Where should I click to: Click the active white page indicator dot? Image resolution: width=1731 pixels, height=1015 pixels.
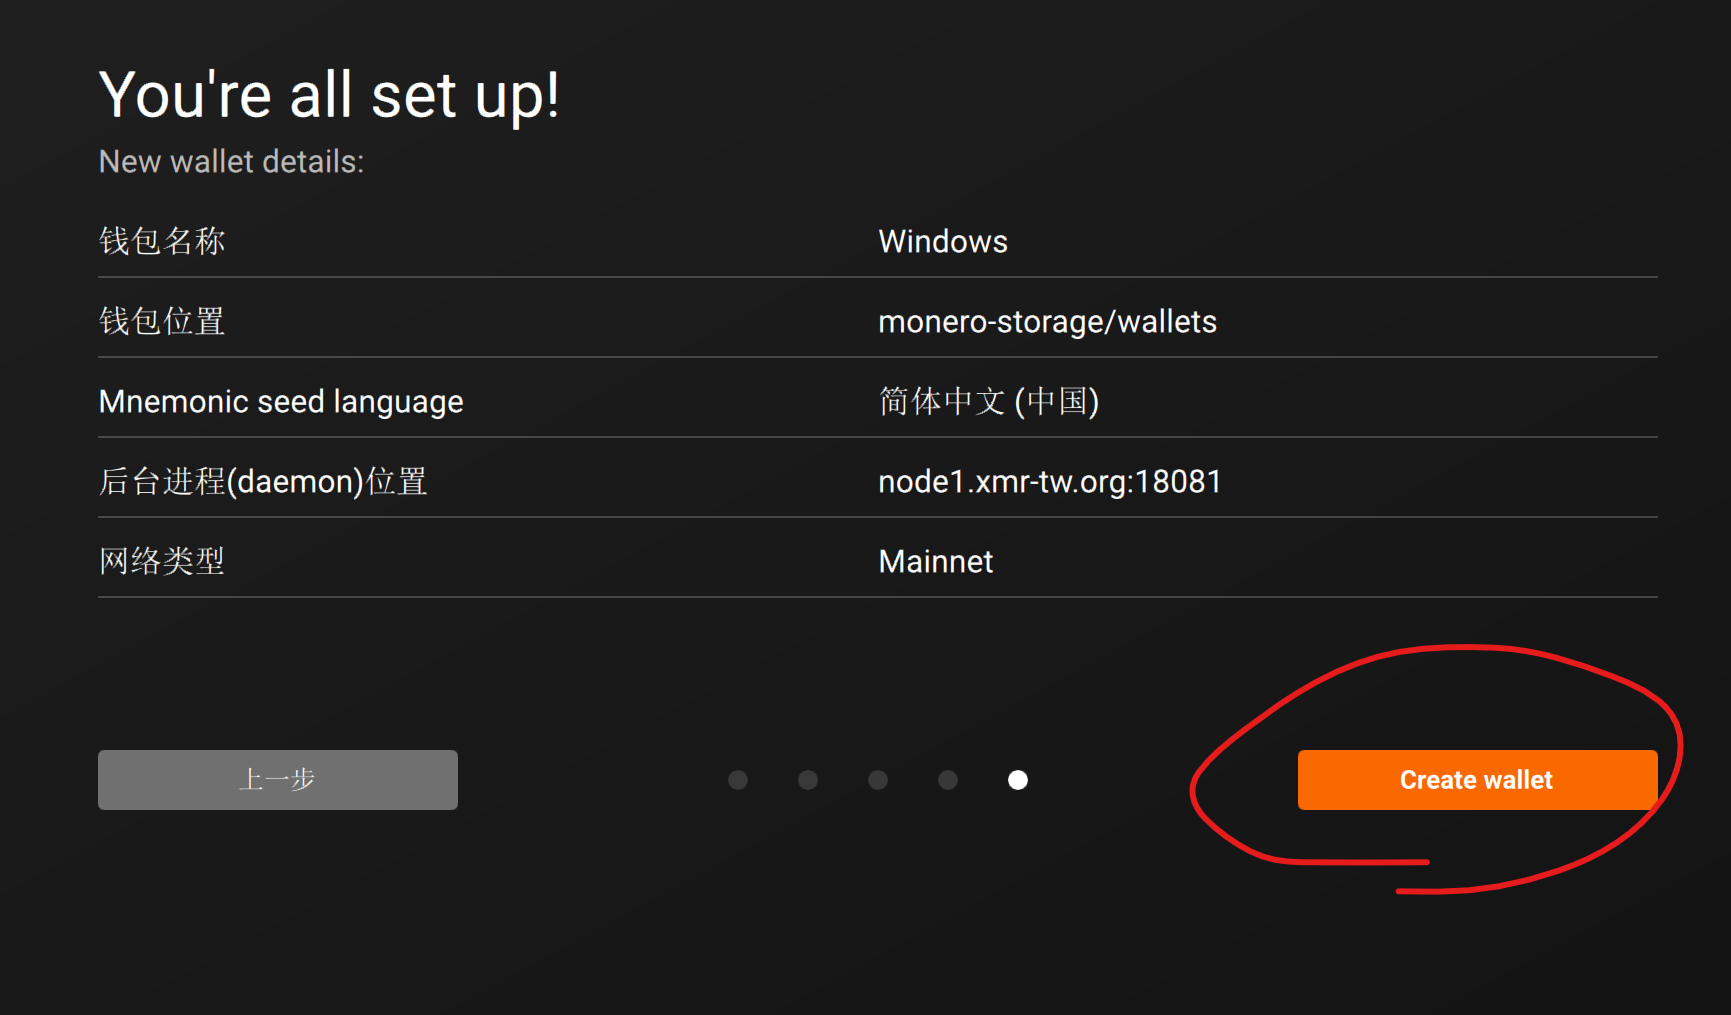click(1018, 780)
